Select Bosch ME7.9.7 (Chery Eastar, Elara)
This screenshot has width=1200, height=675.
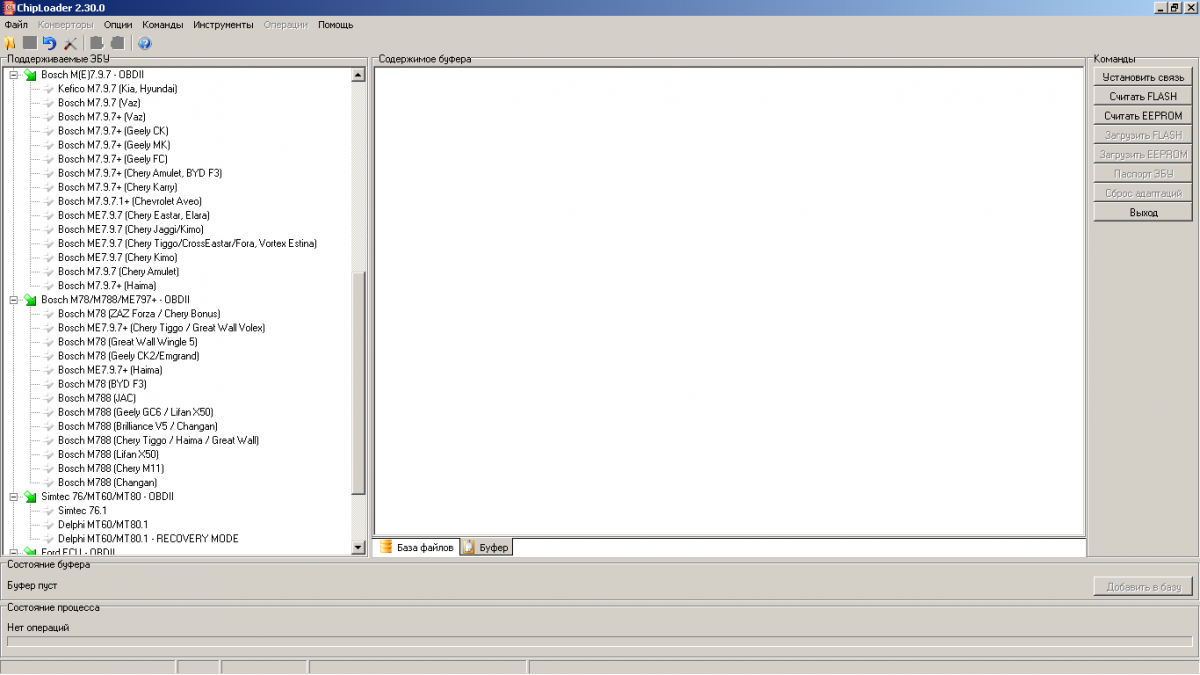pyautogui.click(x=134, y=215)
